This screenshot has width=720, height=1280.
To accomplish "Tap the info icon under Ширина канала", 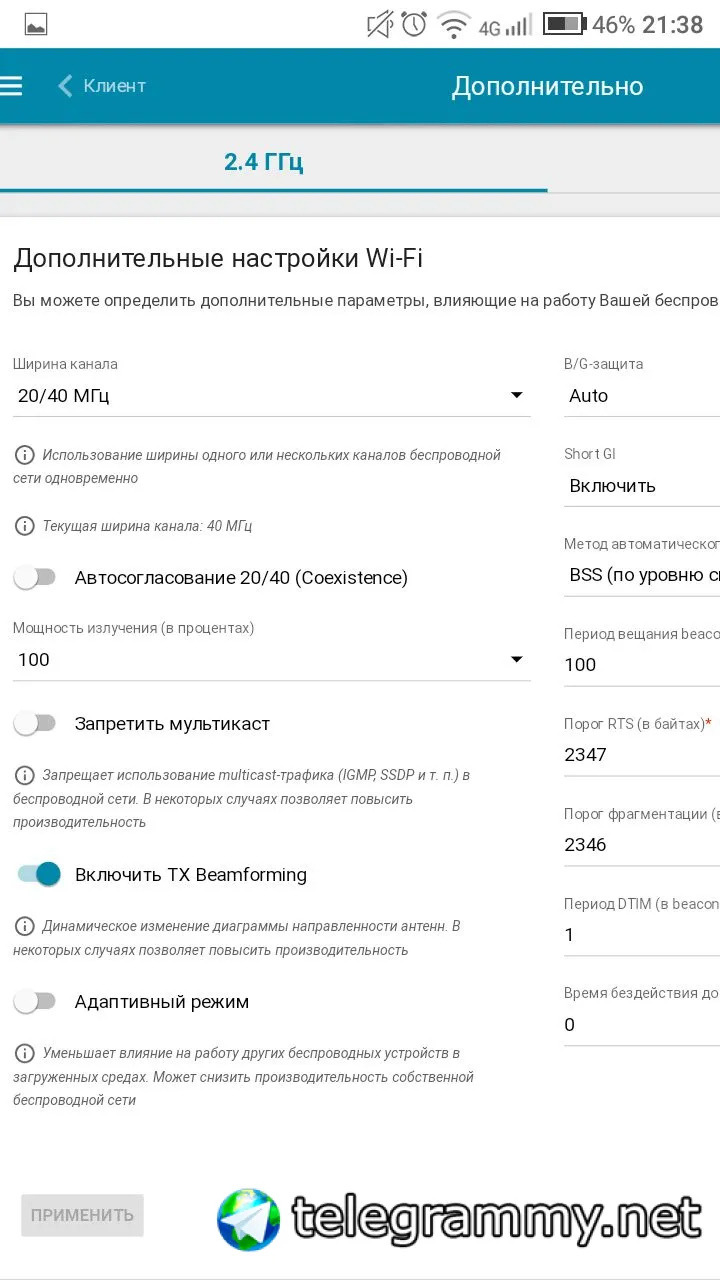I will pos(23,455).
